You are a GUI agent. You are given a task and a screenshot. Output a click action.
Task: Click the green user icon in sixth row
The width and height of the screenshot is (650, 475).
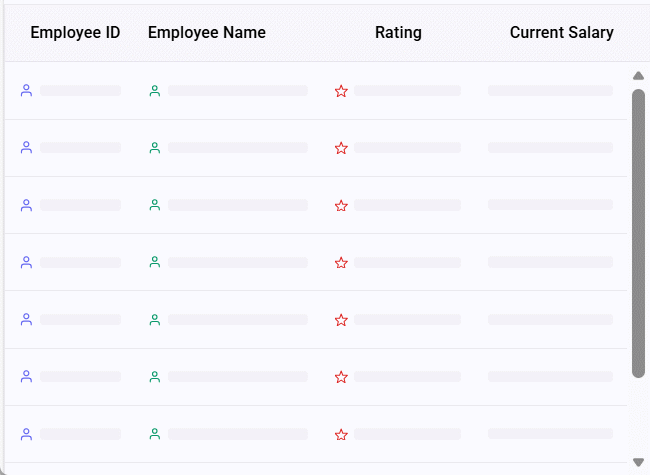point(155,377)
